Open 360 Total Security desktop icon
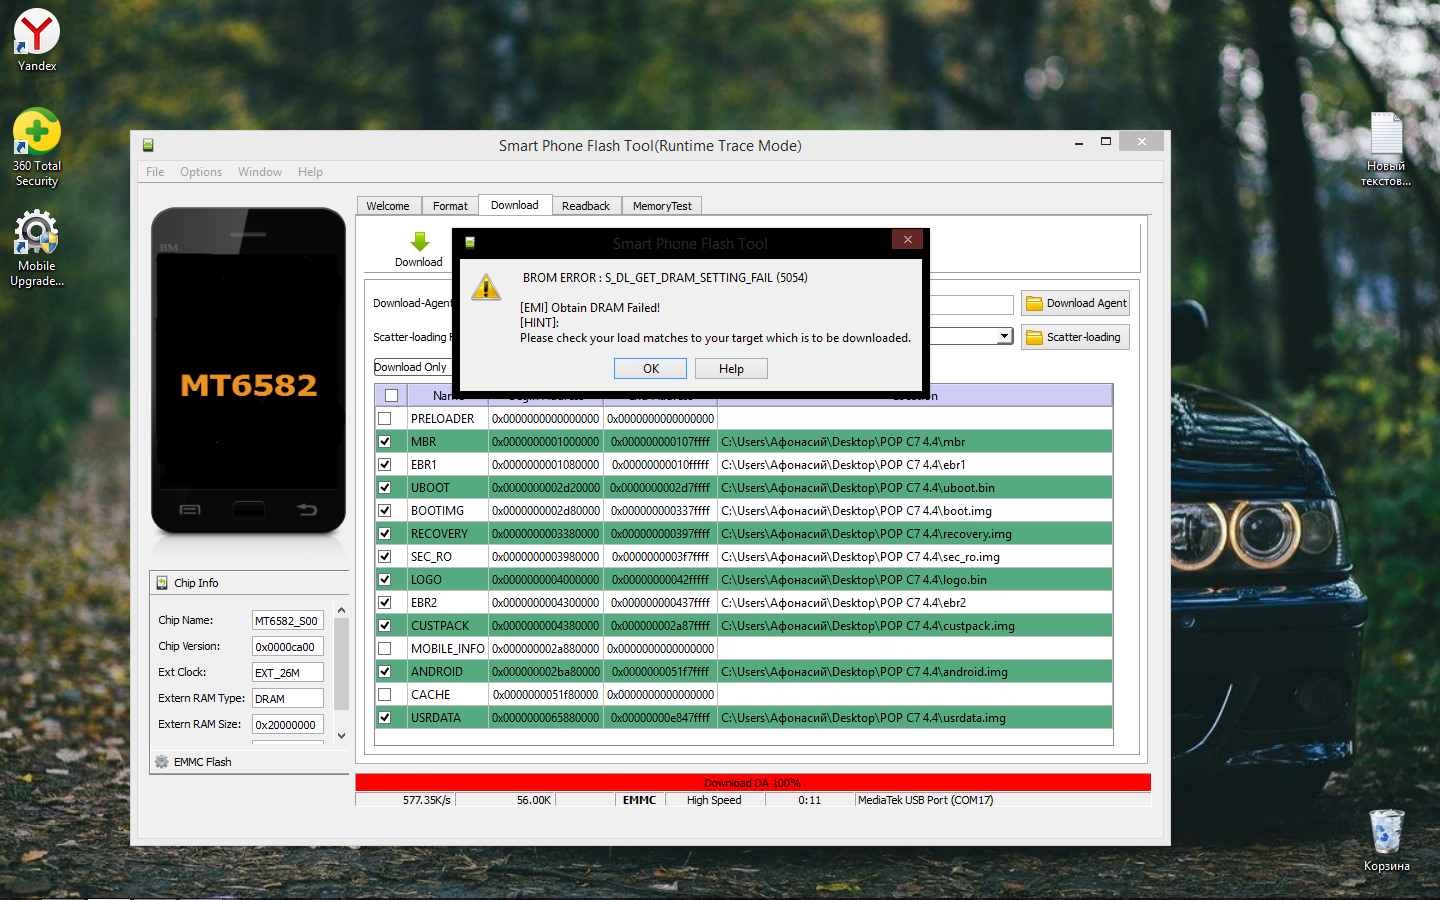This screenshot has width=1440, height=900. (x=37, y=132)
